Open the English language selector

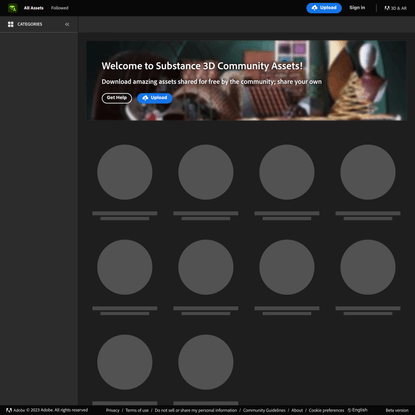tap(358, 410)
